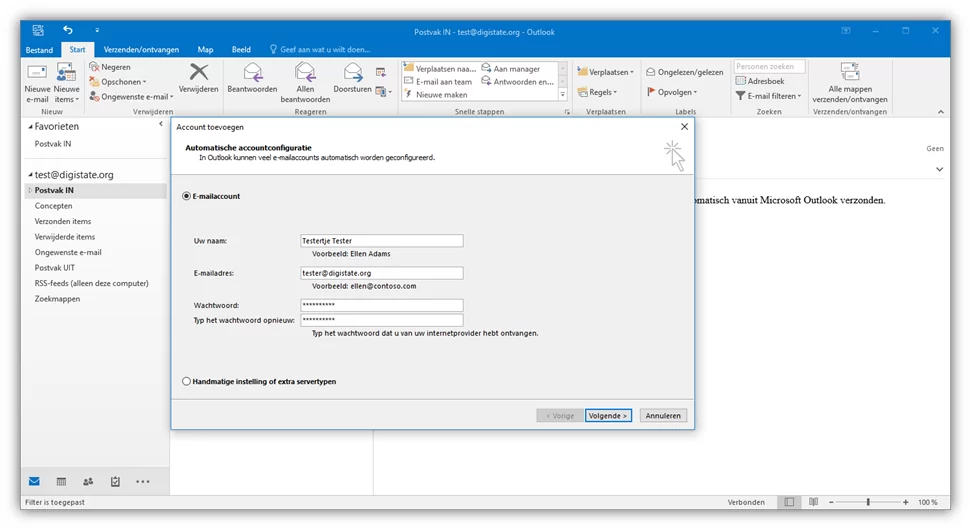Click the more navigation options dots
This screenshot has width=971, height=530.
point(142,482)
